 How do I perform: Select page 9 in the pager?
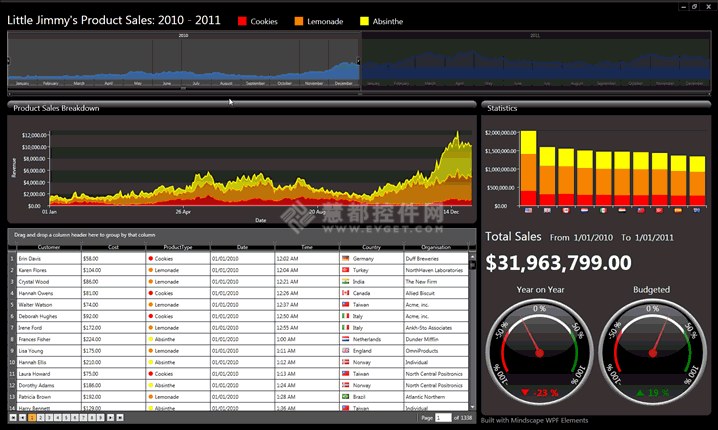click(x=101, y=418)
